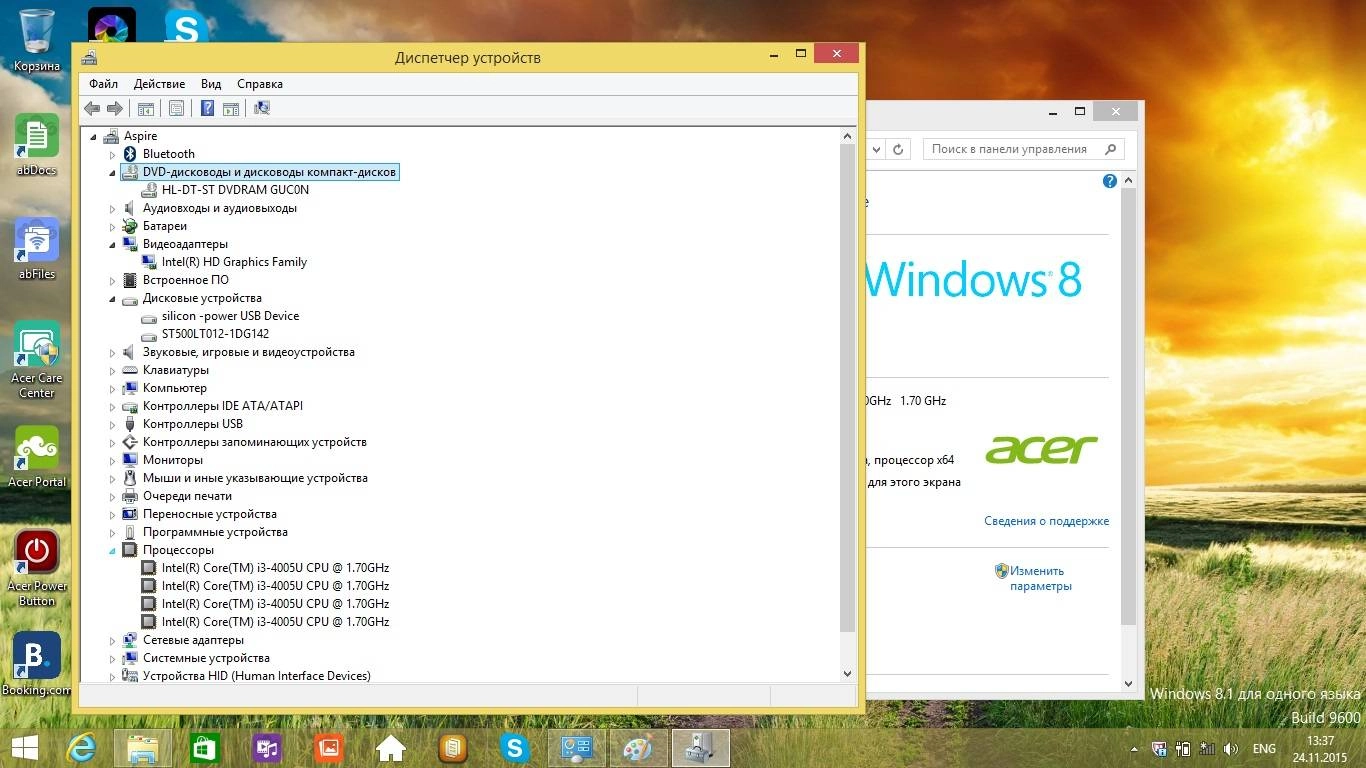The image size is (1366, 768).
Task: Open Properties via the toolbar sheet icon
Action: pos(176,108)
